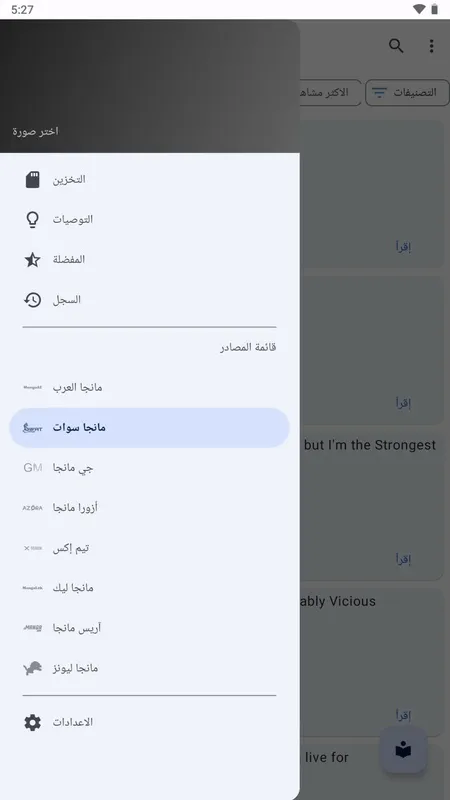
Task: Open history via the clock icon
Action: tap(33, 299)
